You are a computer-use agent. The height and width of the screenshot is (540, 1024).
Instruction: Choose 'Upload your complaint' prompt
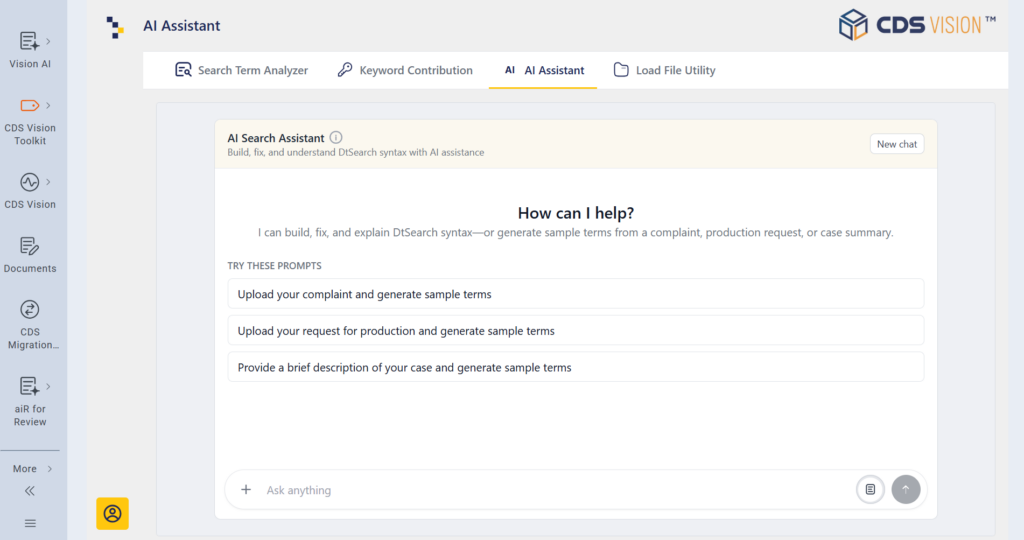[575, 294]
